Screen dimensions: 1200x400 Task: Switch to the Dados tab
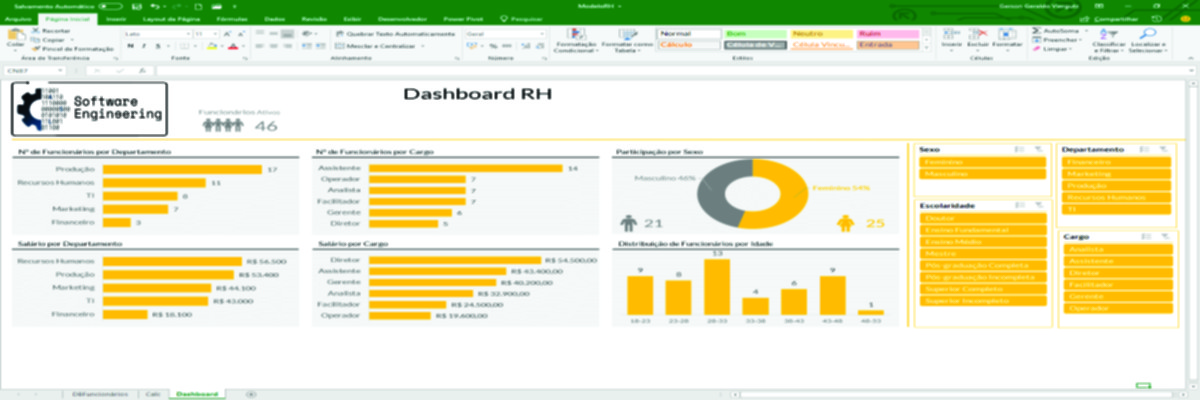click(273, 19)
